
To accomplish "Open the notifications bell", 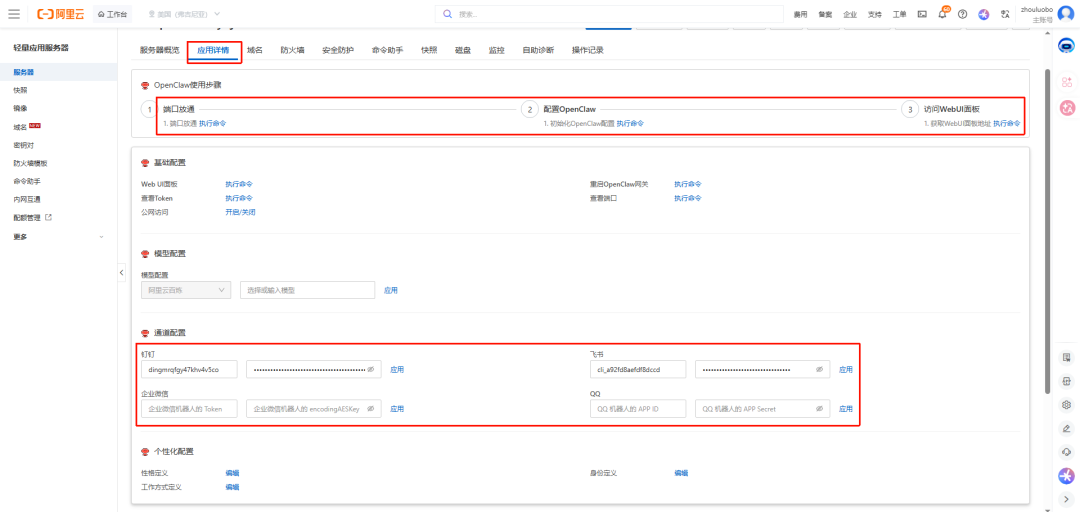I will click(942, 14).
